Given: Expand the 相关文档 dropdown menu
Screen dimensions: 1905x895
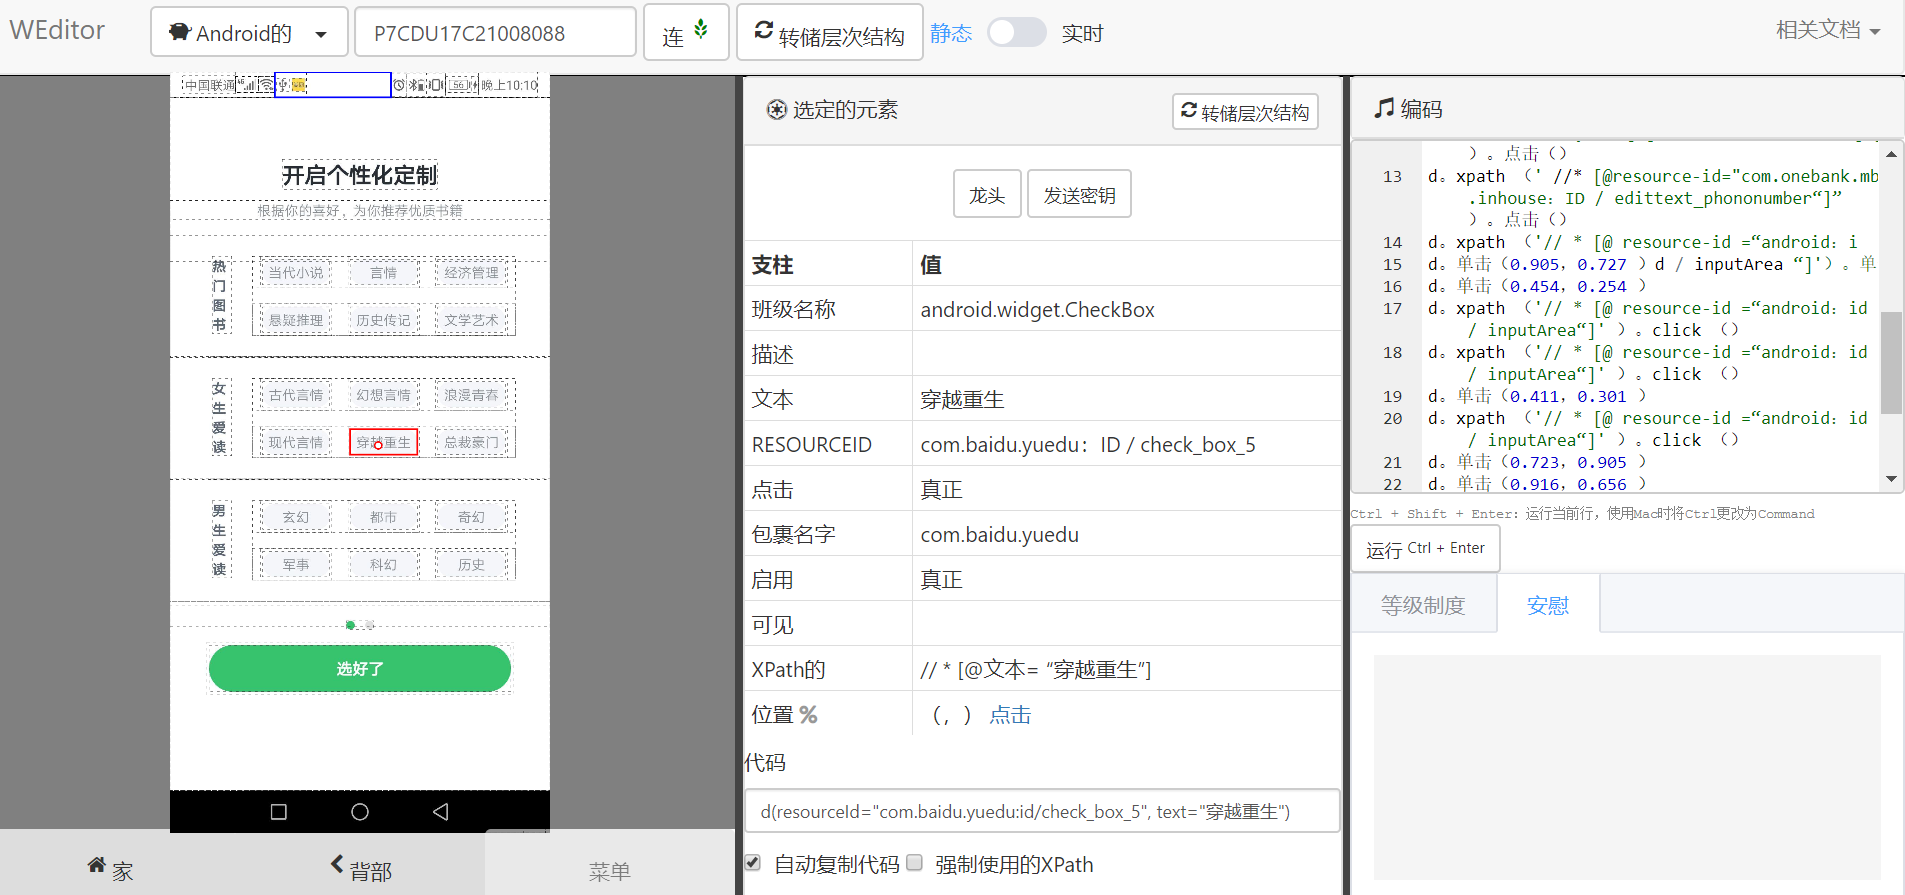Looking at the screenshot, I should (x=1827, y=30).
